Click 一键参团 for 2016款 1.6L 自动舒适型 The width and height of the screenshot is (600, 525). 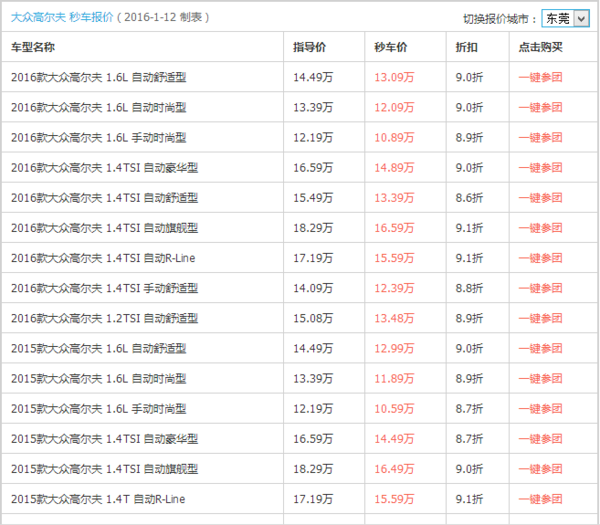coord(540,77)
